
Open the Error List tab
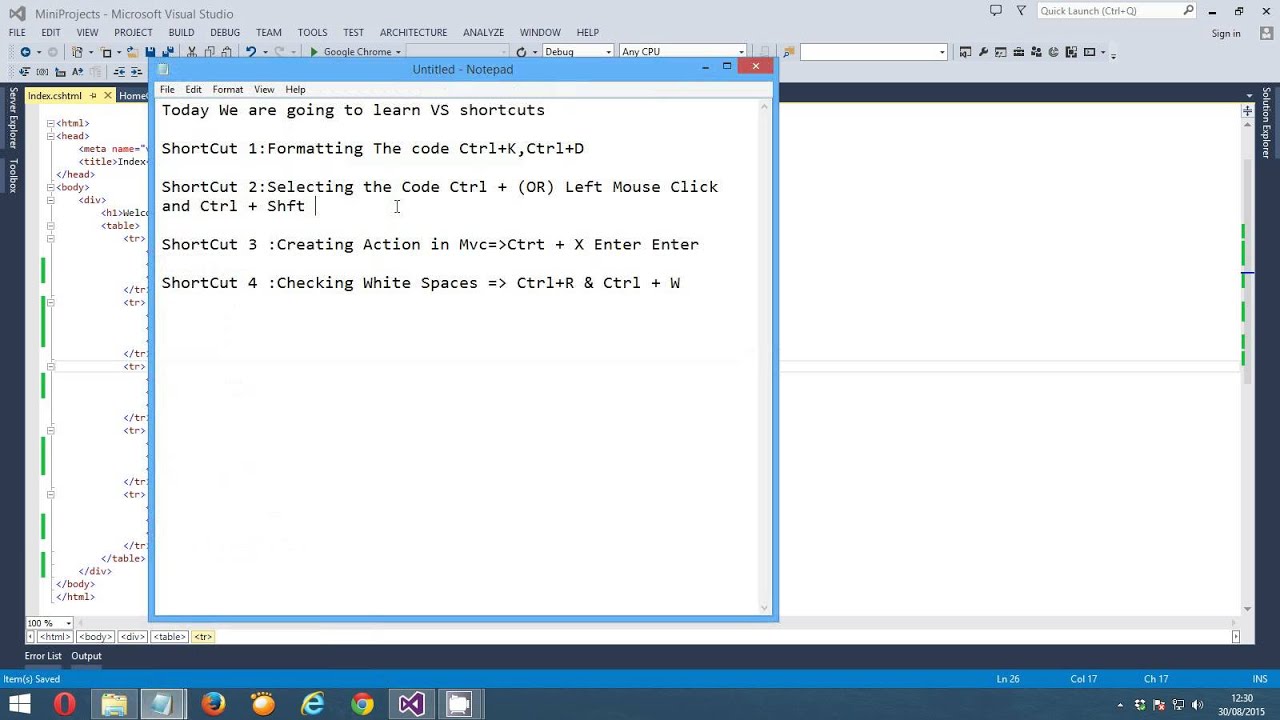tap(43, 656)
